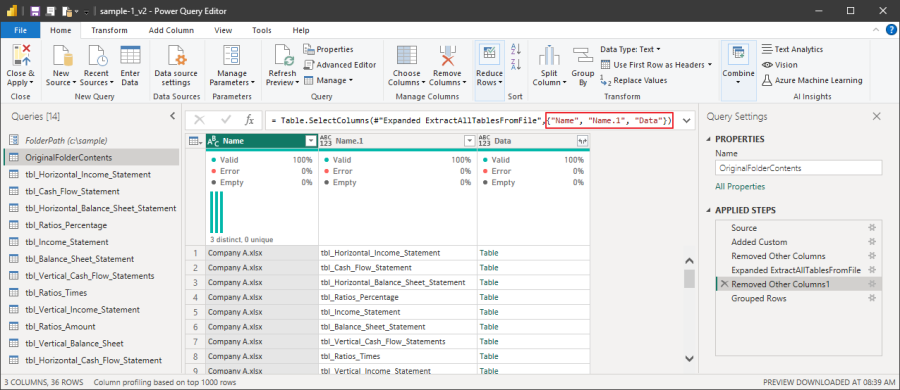Click the fx insert step button
Viewport: 900px width, 390px height.
250,119
